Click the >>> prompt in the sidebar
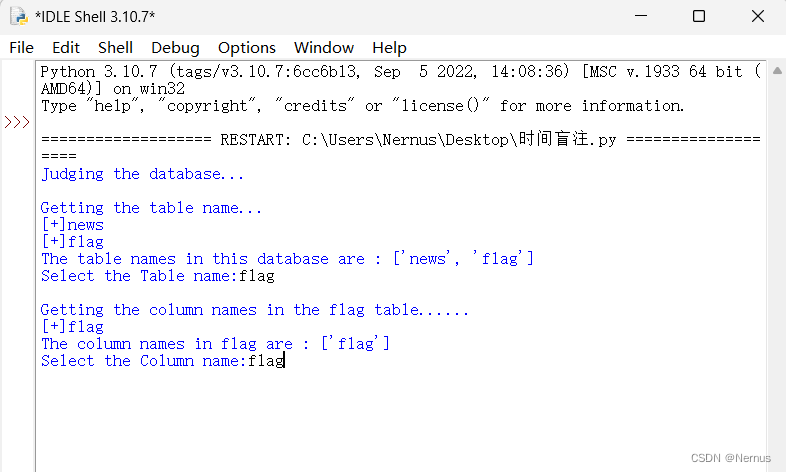This screenshot has width=786, height=472. pyautogui.click(x=17, y=122)
